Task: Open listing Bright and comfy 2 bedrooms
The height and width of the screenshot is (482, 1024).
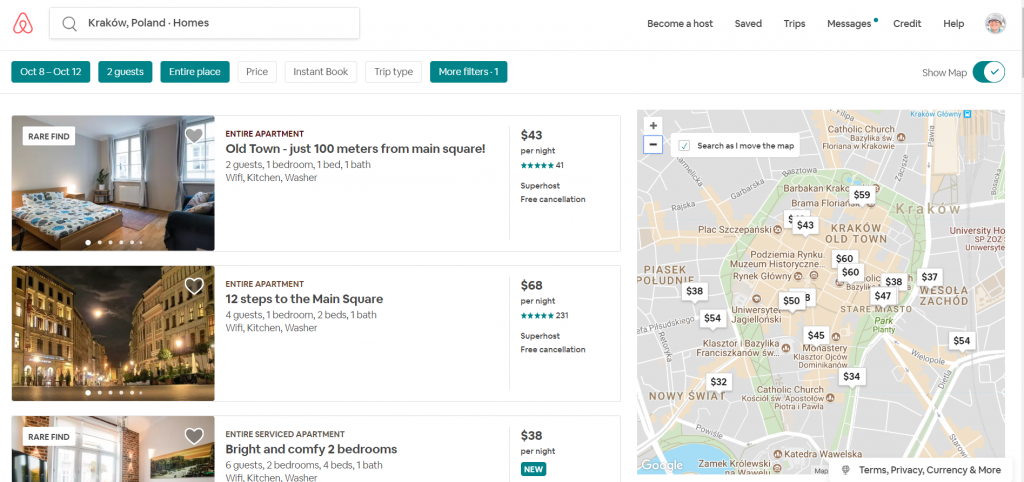Action: [x=311, y=449]
